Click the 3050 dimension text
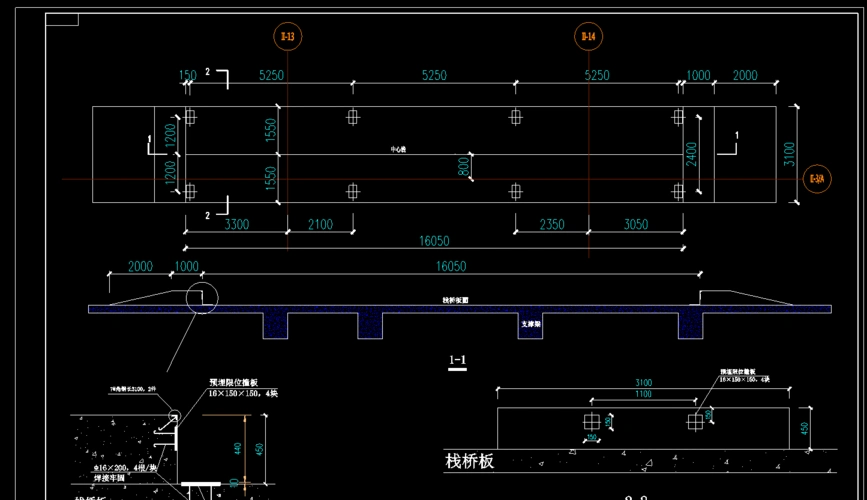 [x=635, y=225]
